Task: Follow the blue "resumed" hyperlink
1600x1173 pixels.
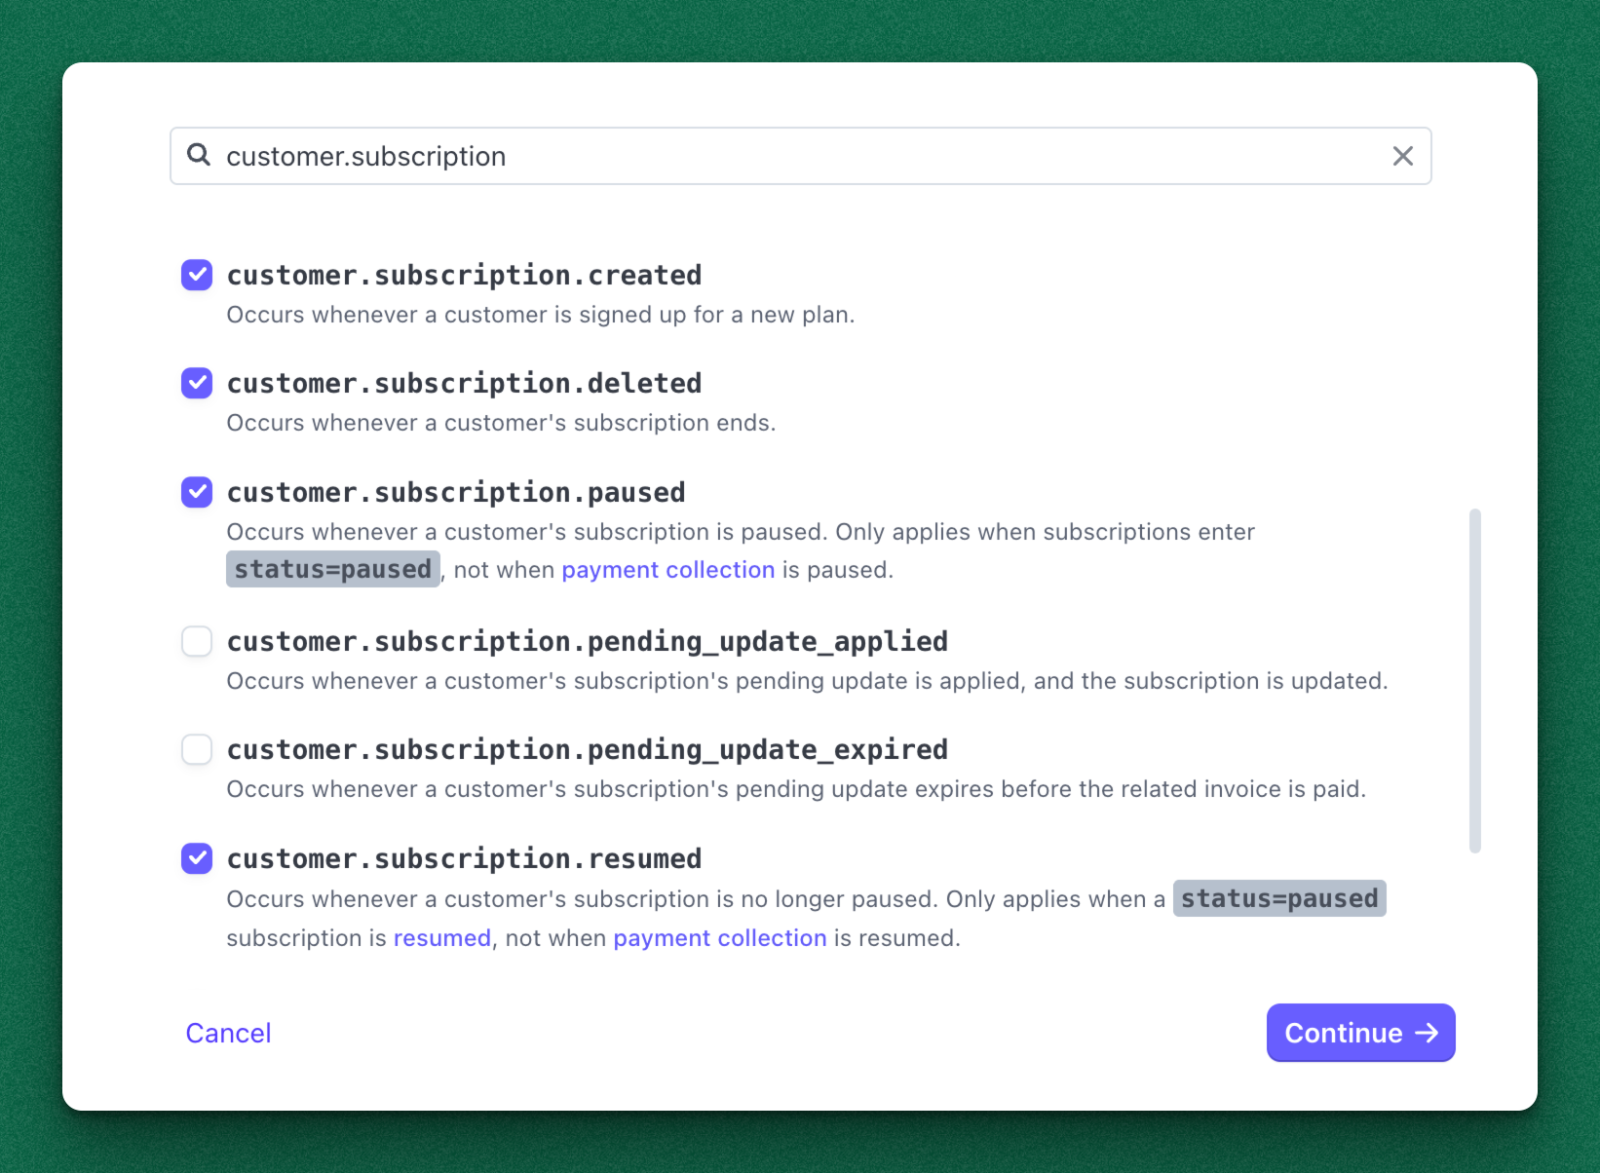Action: click(442, 938)
